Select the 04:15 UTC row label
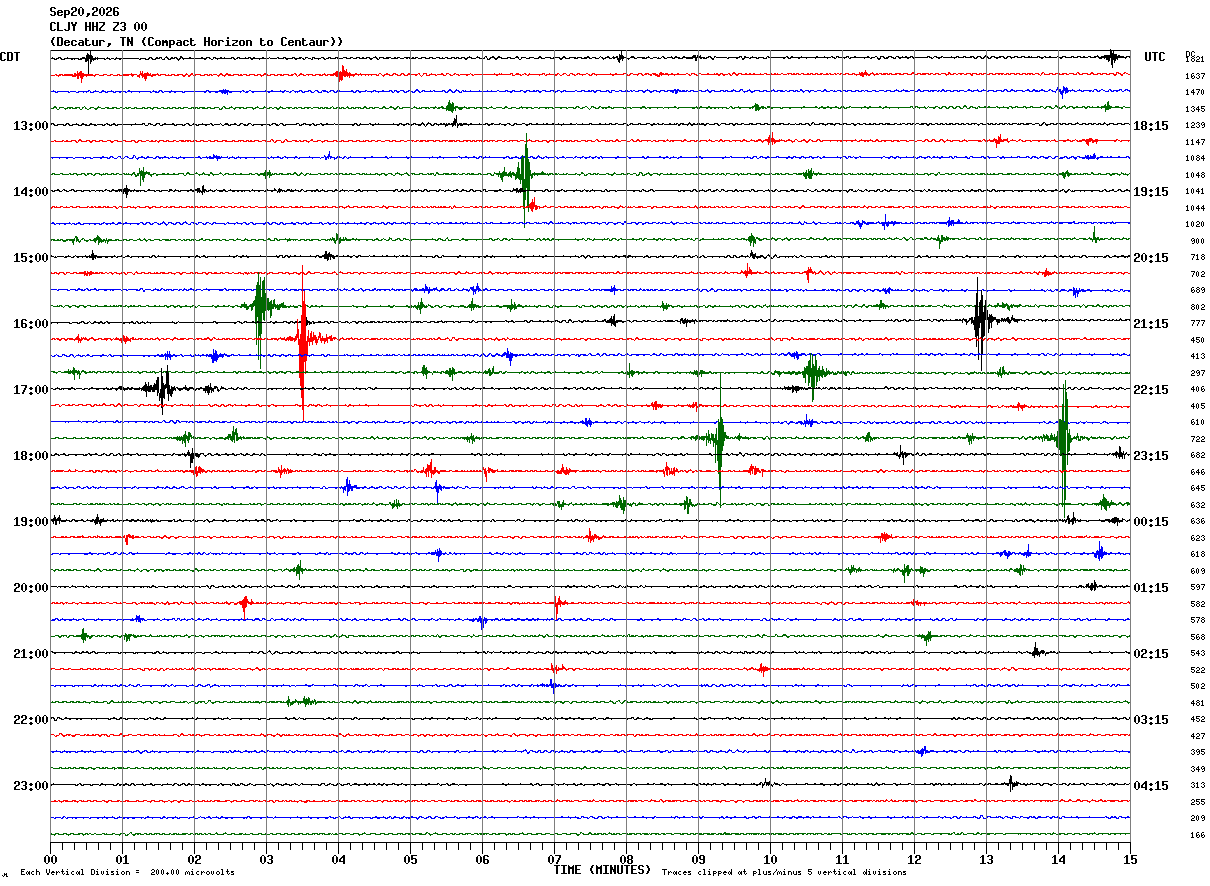 (x=1151, y=786)
